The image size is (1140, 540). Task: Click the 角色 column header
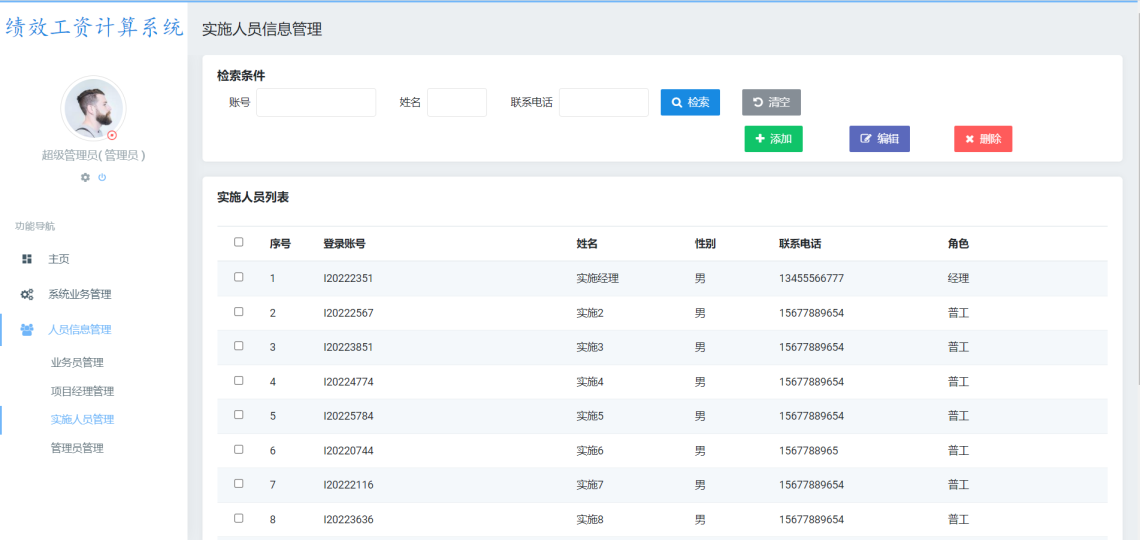958,244
